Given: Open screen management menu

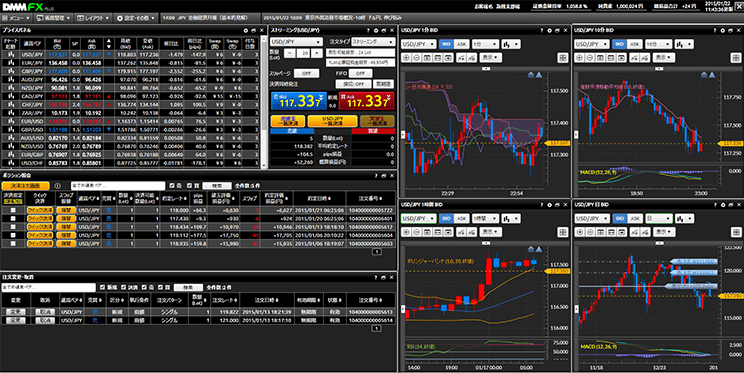Looking at the screenshot, I should click(54, 18).
